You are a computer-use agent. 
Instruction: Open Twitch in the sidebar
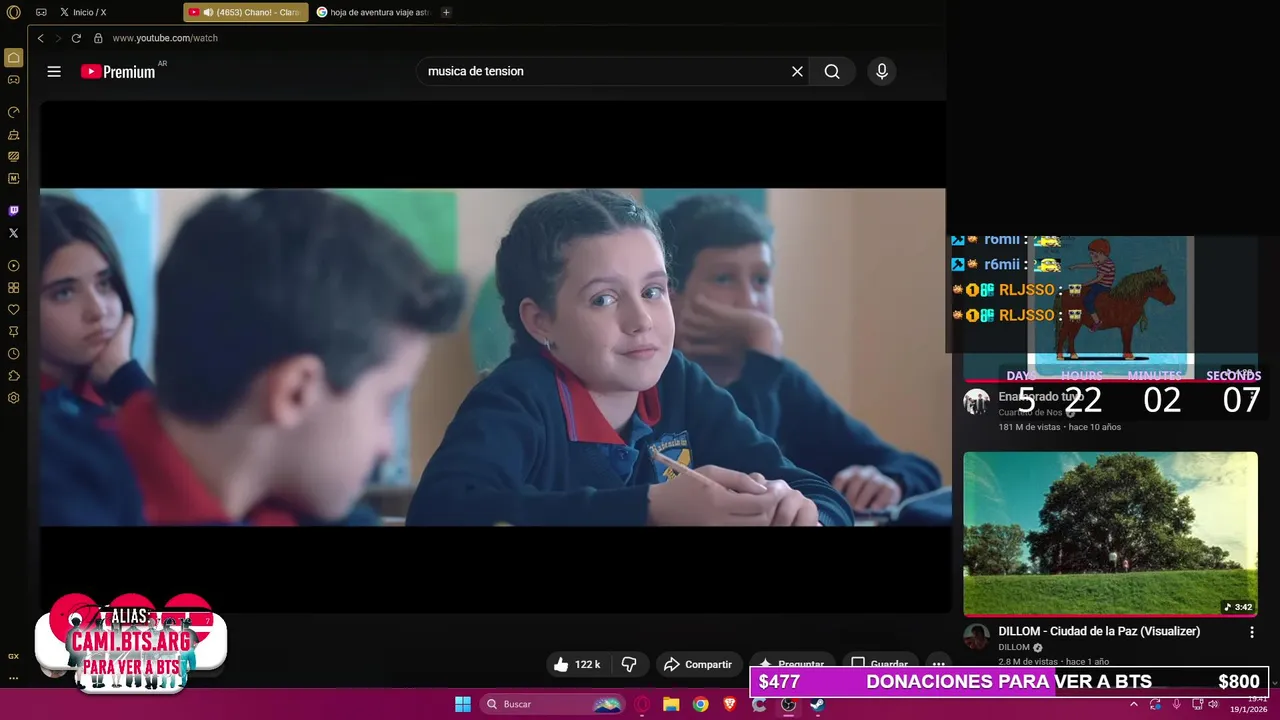click(14, 211)
